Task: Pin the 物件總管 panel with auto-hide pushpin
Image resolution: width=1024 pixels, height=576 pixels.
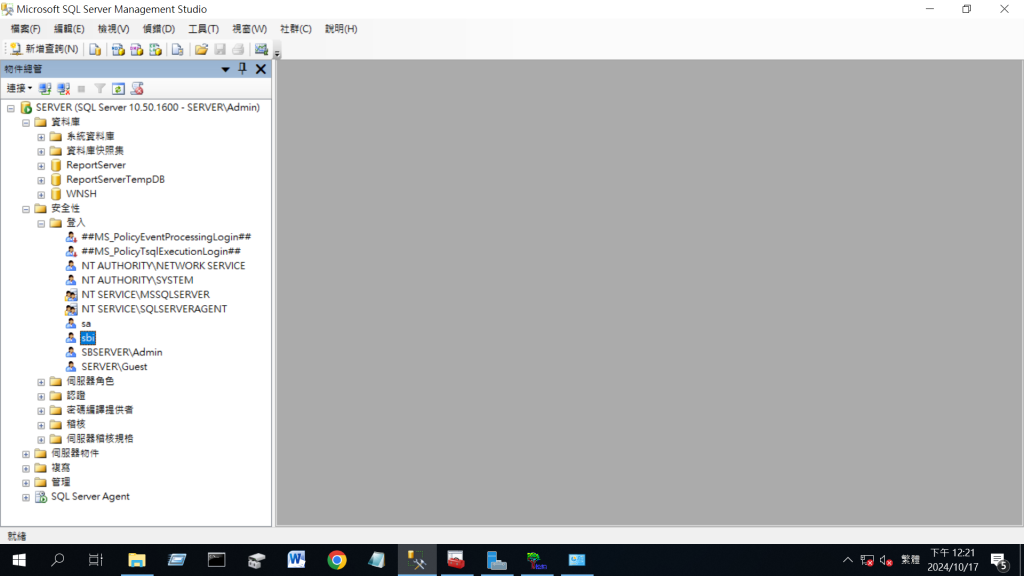Action: pos(242,69)
